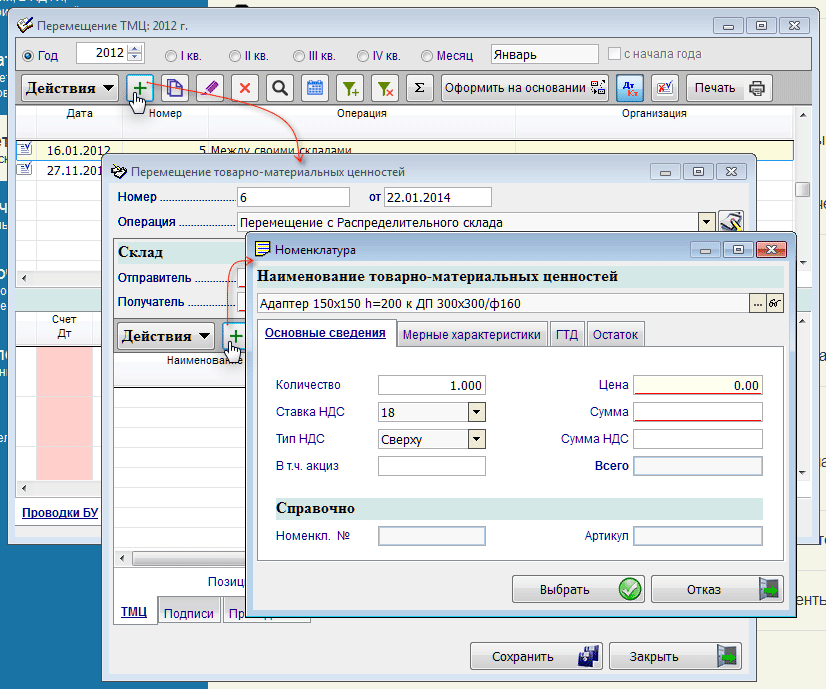Click document status icon in 16.01.2012 row
The image size is (826, 689).
coord(25,150)
